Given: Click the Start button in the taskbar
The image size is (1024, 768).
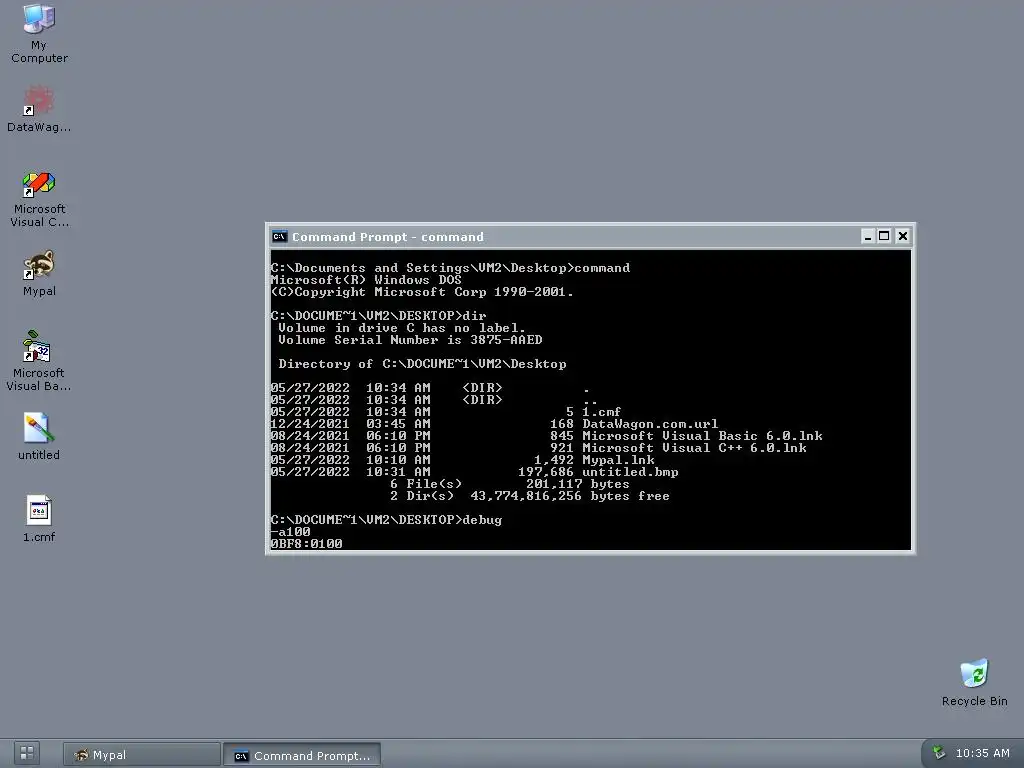Looking at the screenshot, I should point(27,754).
